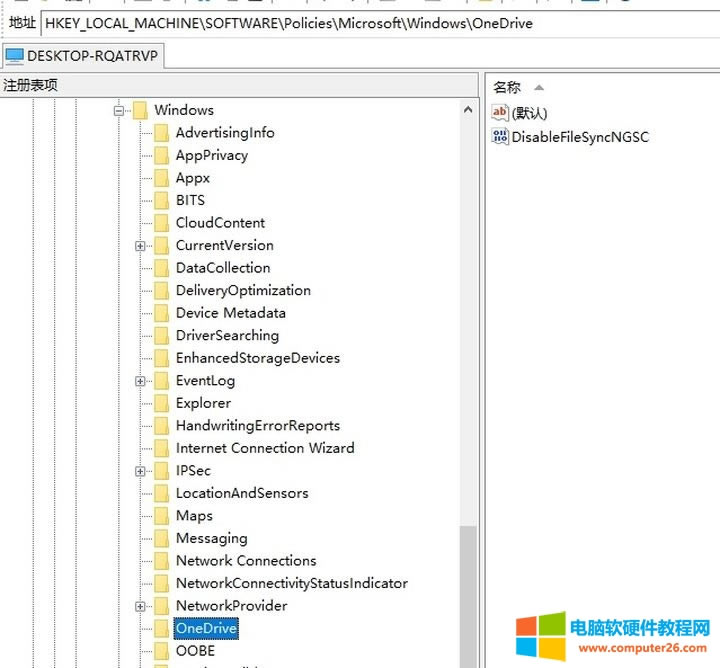Switch to the DESKTOP-RQATRVP tab
The height and width of the screenshot is (668, 720).
click(82, 56)
